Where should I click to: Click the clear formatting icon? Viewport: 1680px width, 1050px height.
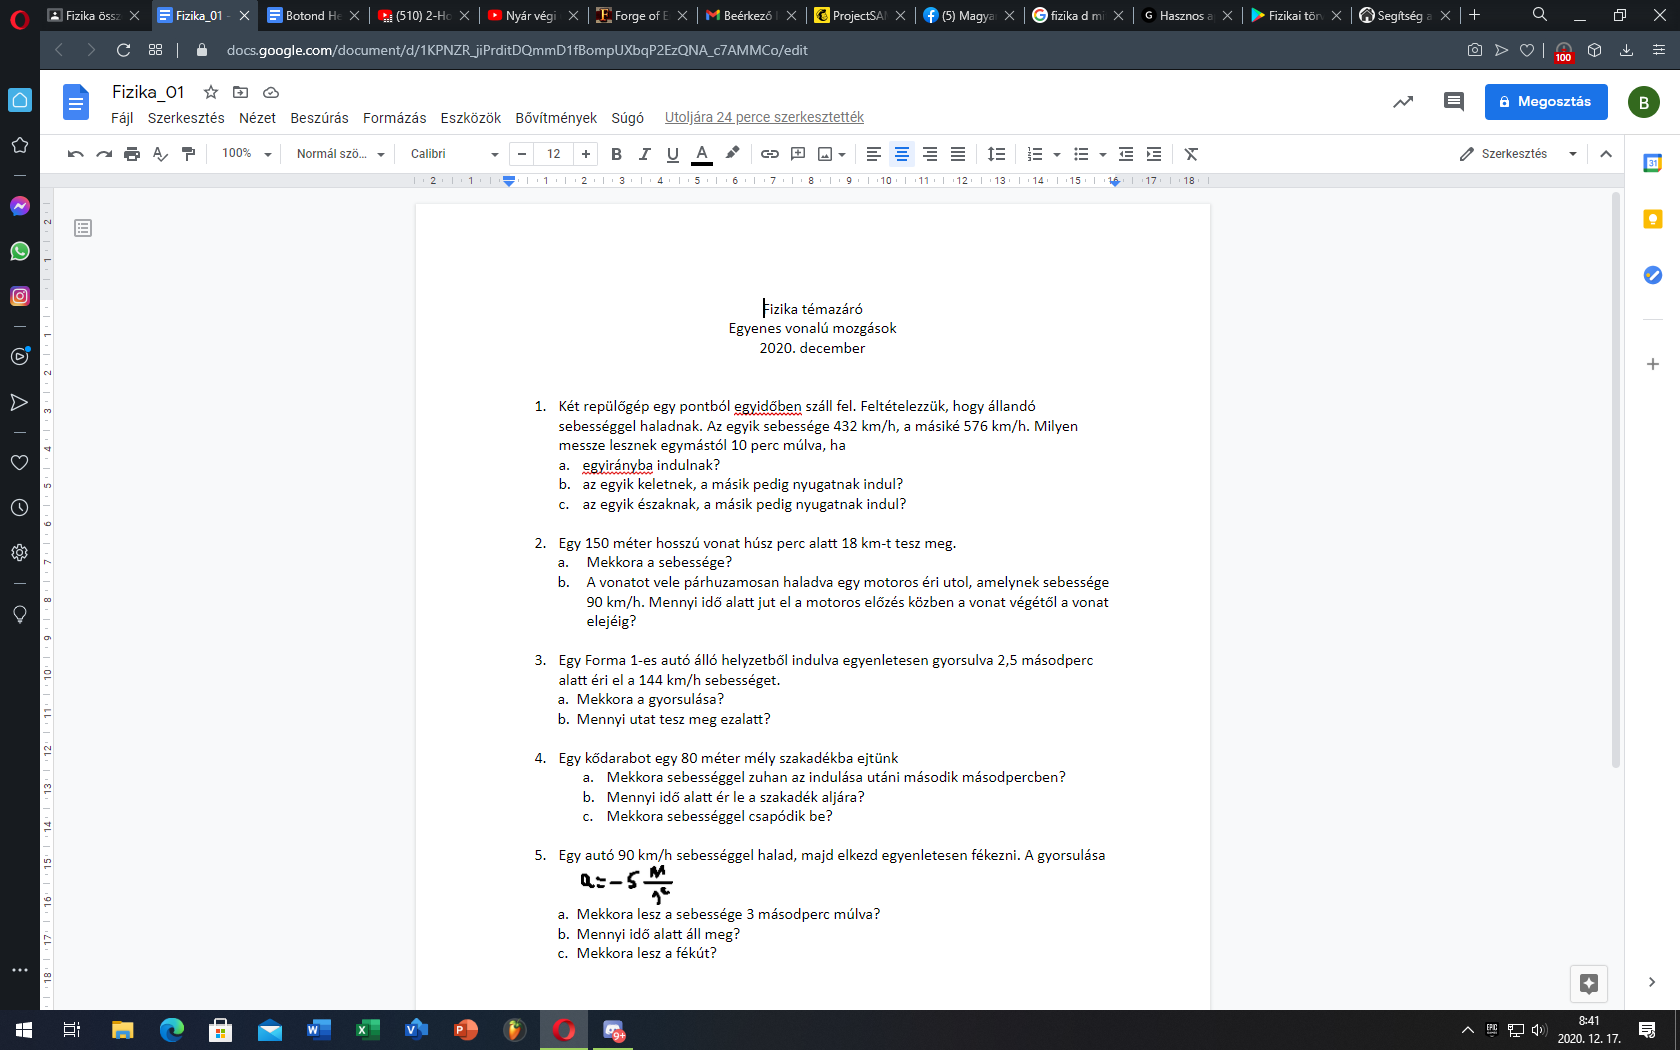(x=1191, y=154)
